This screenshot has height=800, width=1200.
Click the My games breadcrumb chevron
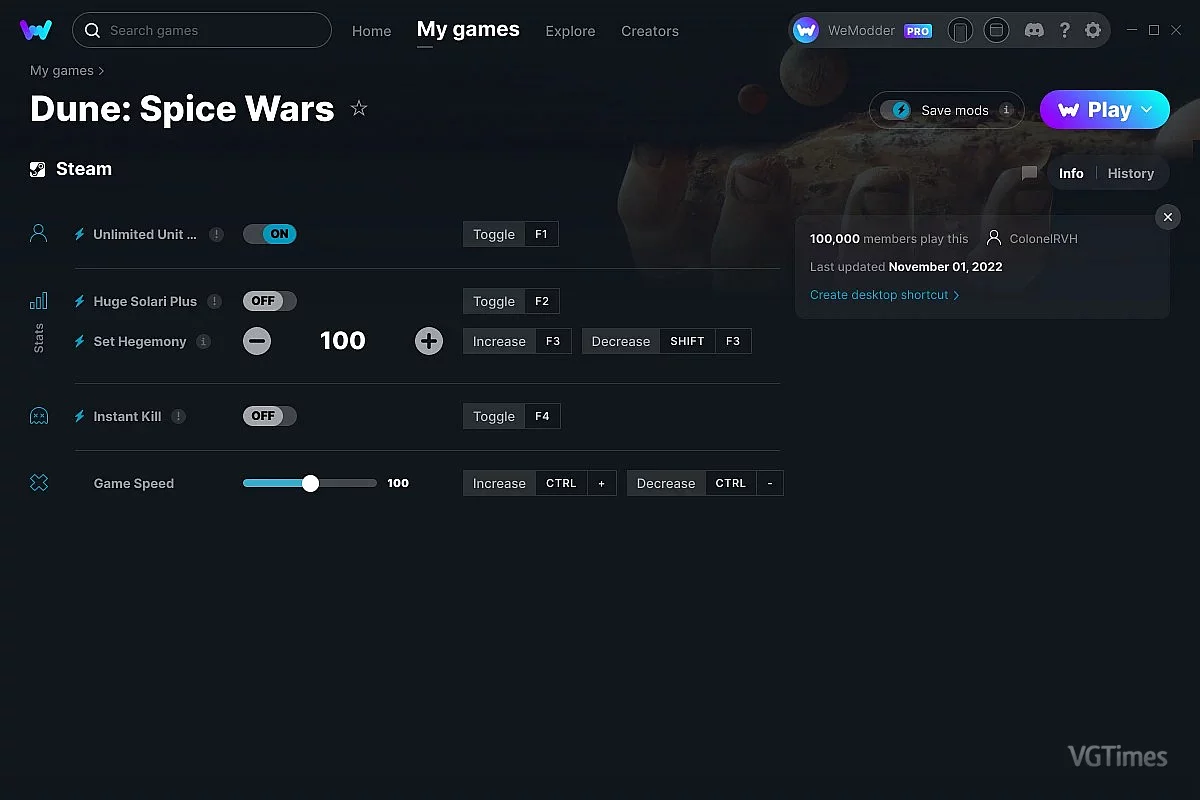(x=101, y=71)
